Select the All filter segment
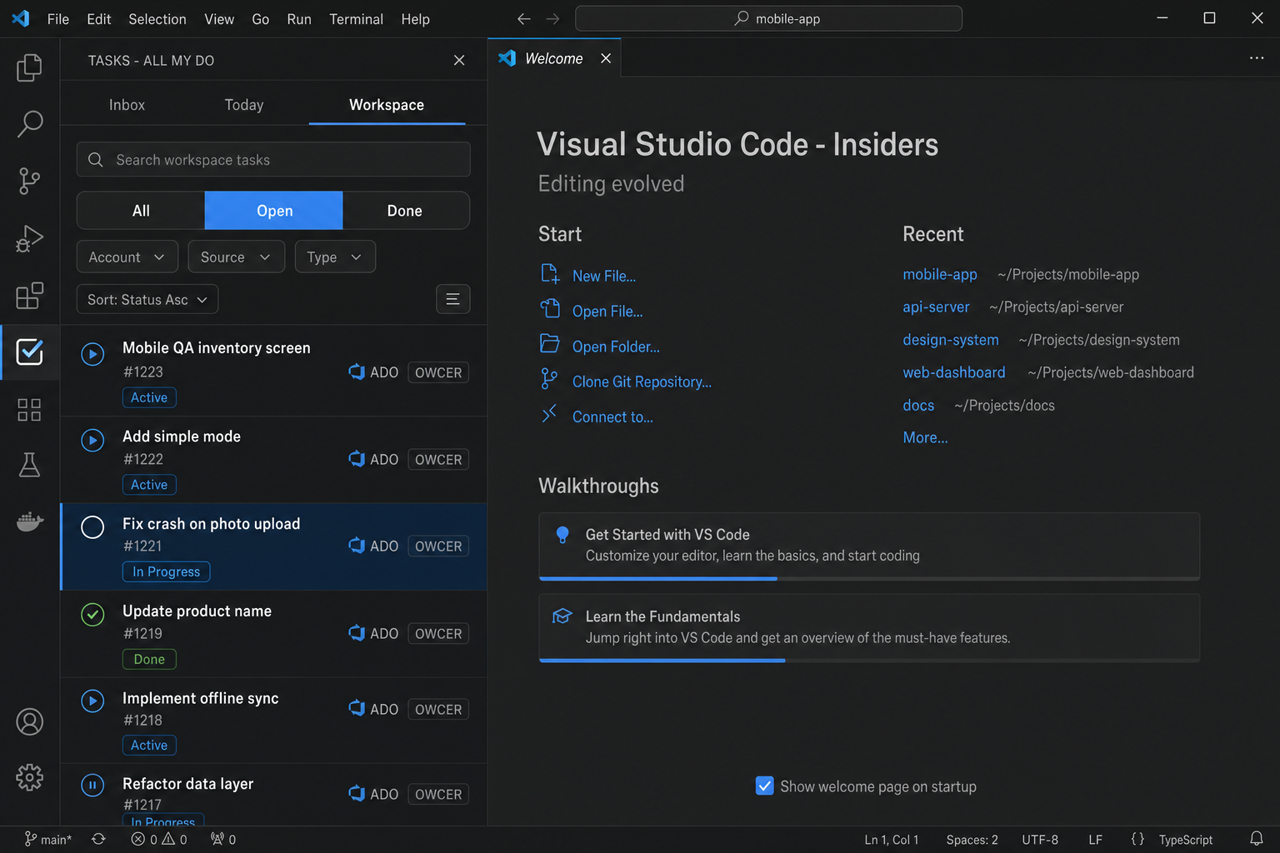Viewport: 1280px width, 853px height. [141, 211]
